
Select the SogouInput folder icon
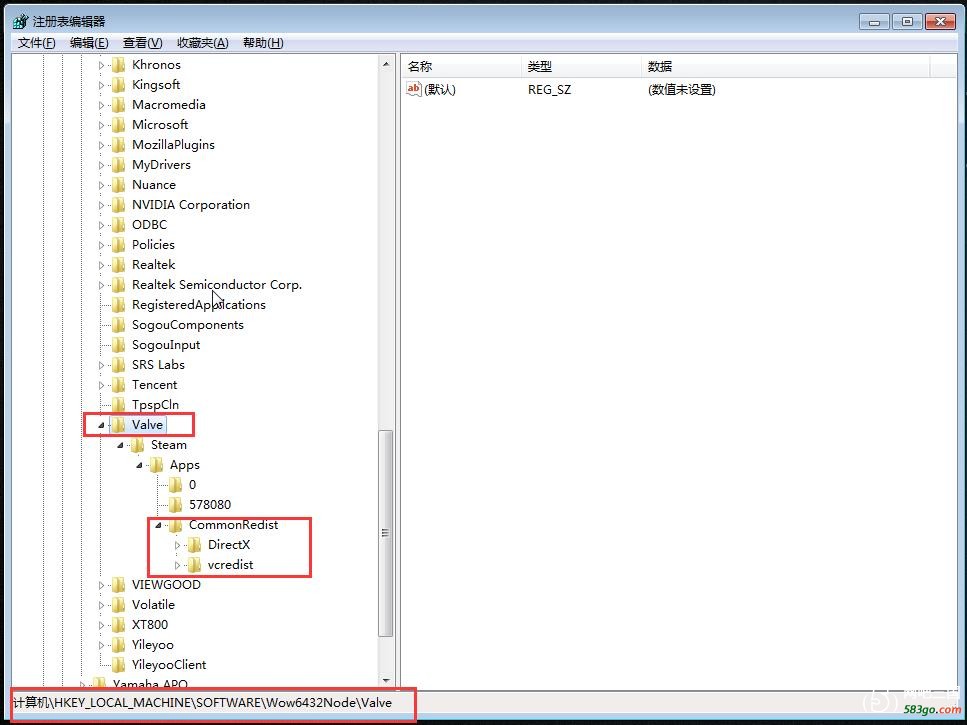pyautogui.click(x=118, y=345)
